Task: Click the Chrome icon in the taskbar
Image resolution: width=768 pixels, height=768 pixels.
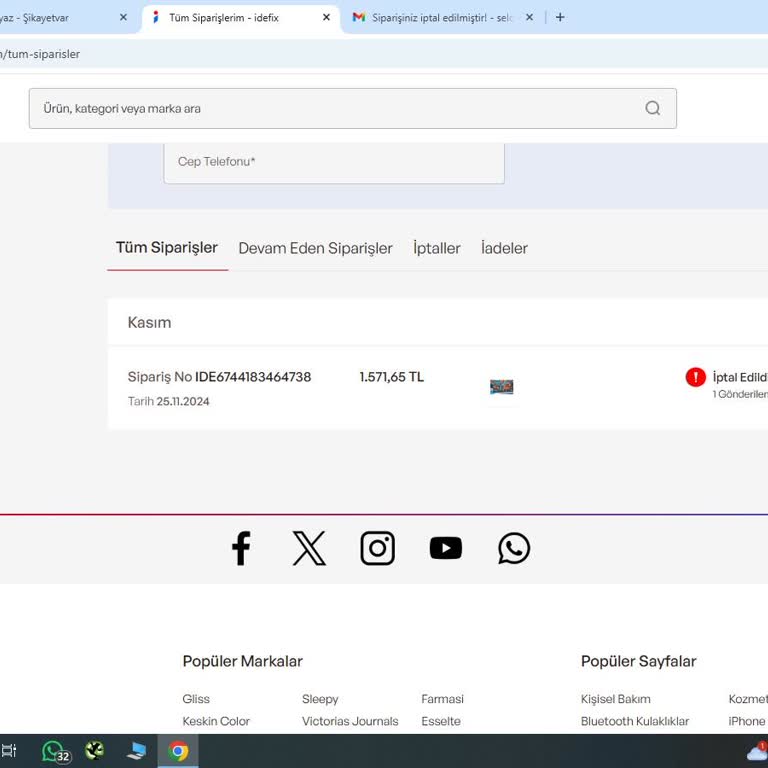Action: [178, 751]
